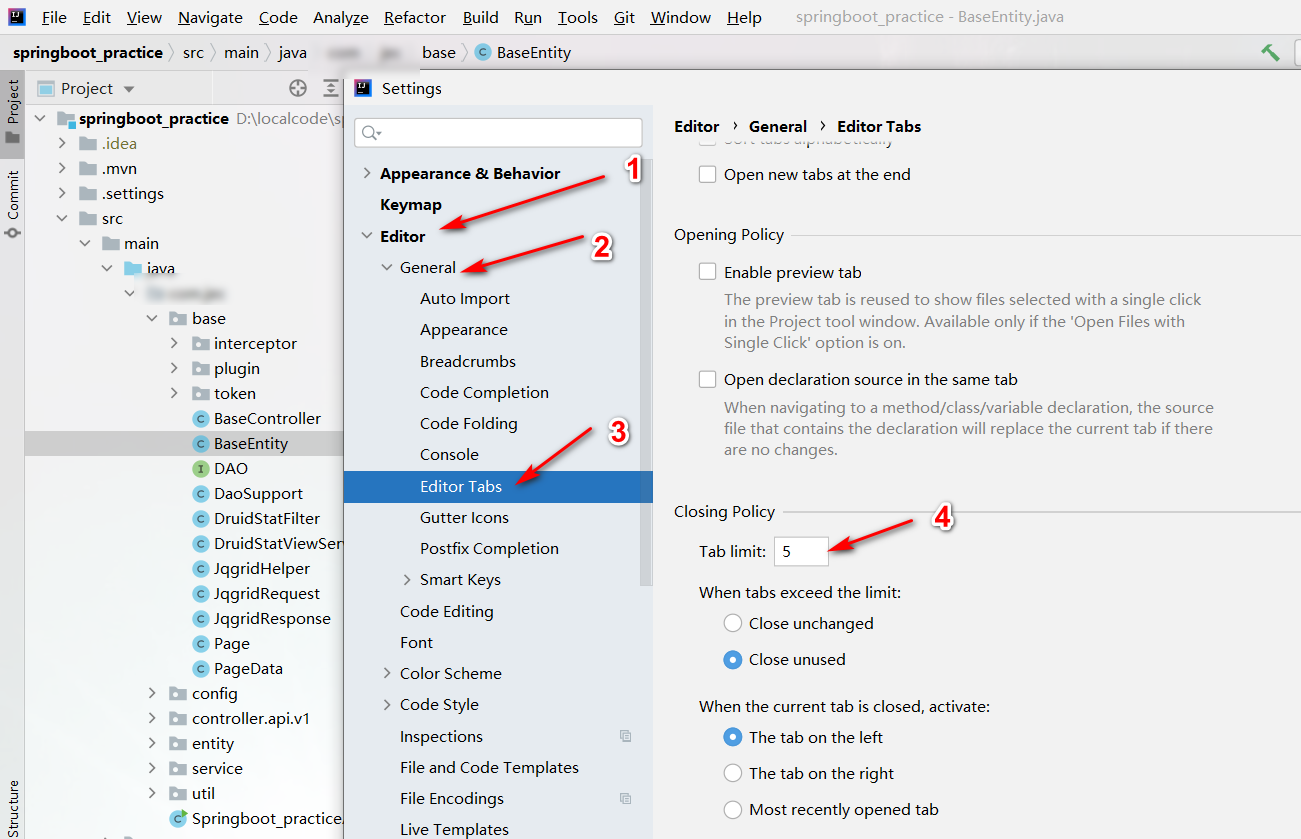The width and height of the screenshot is (1301, 839).
Task: Expand the Color Scheme settings node
Action: click(x=387, y=674)
